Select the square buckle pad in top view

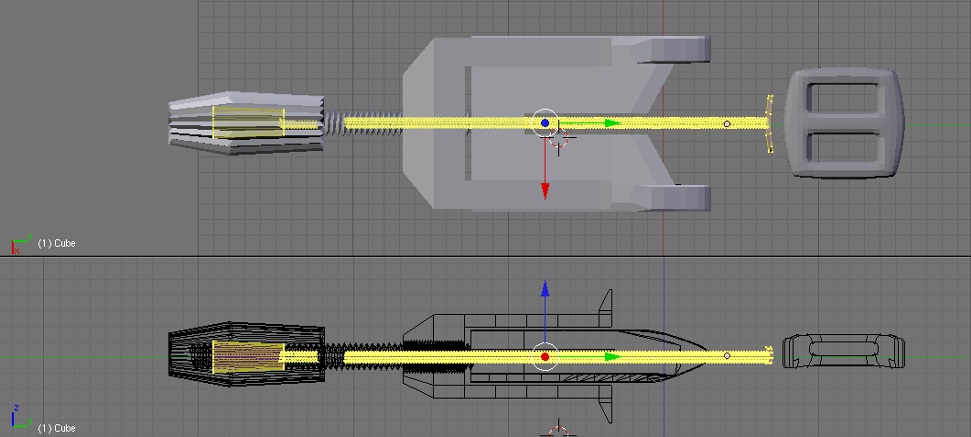[843, 123]
